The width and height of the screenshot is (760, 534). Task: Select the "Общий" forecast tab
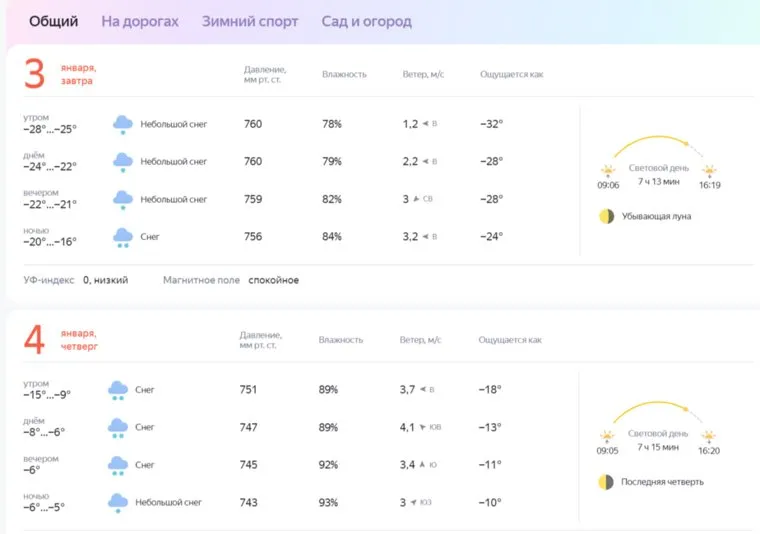54,21
